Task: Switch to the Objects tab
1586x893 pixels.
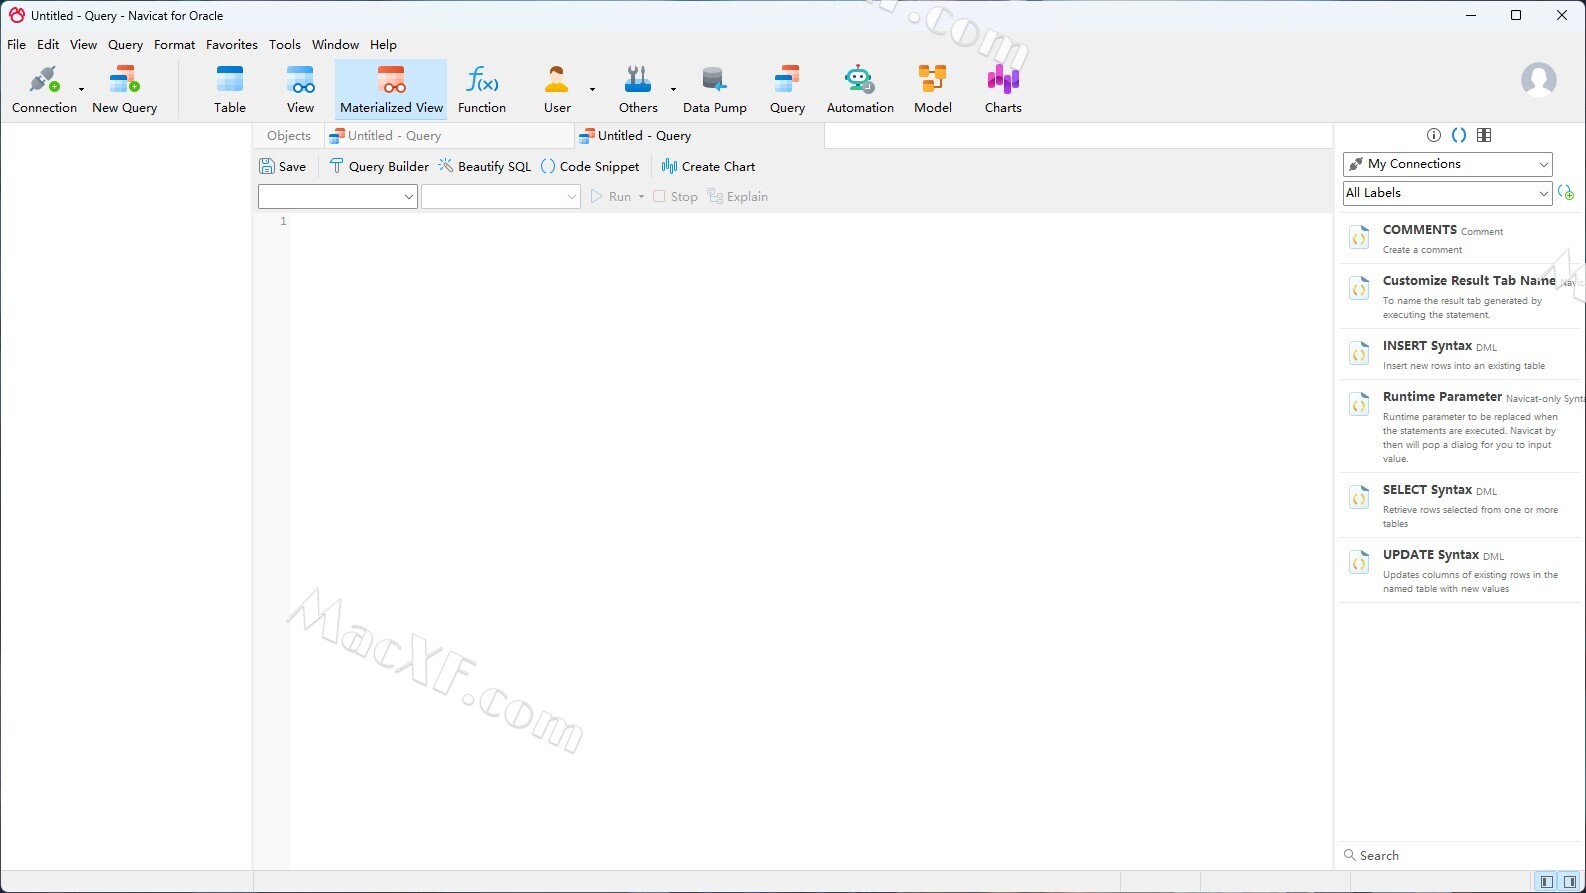Action: (289, 136)
